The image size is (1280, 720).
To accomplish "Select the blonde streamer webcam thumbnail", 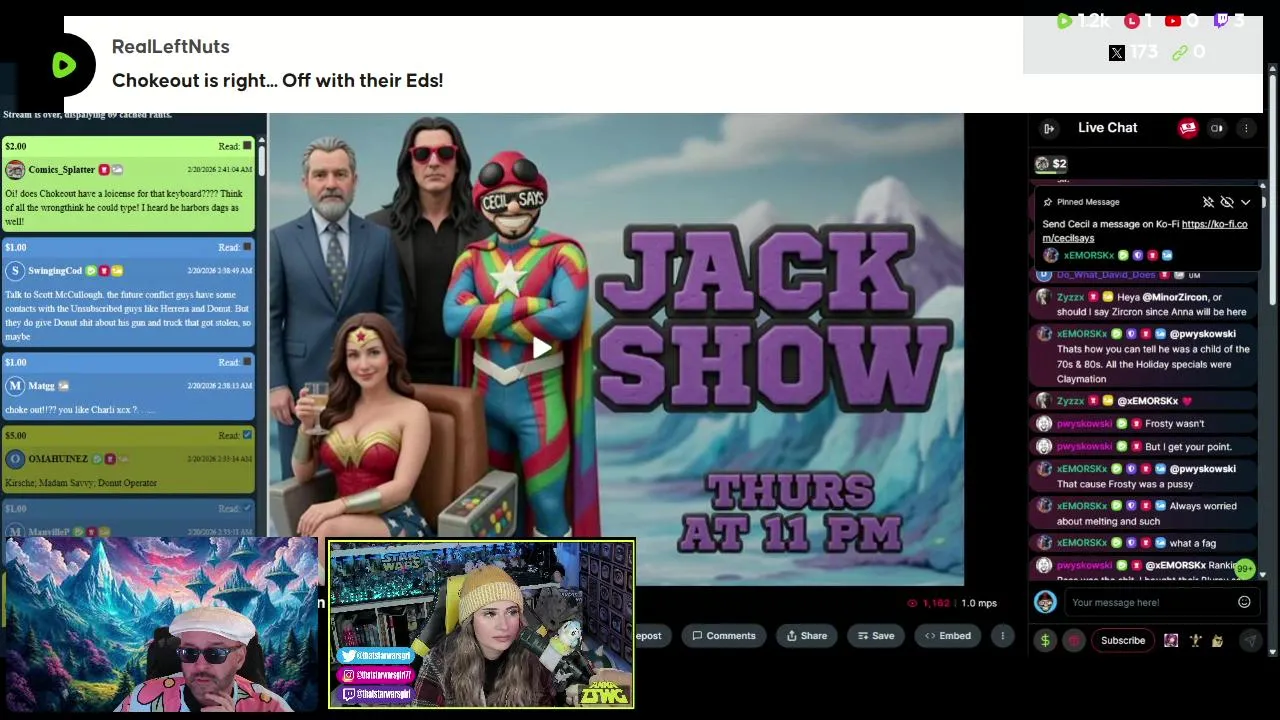I will click(x=481, y=625).
